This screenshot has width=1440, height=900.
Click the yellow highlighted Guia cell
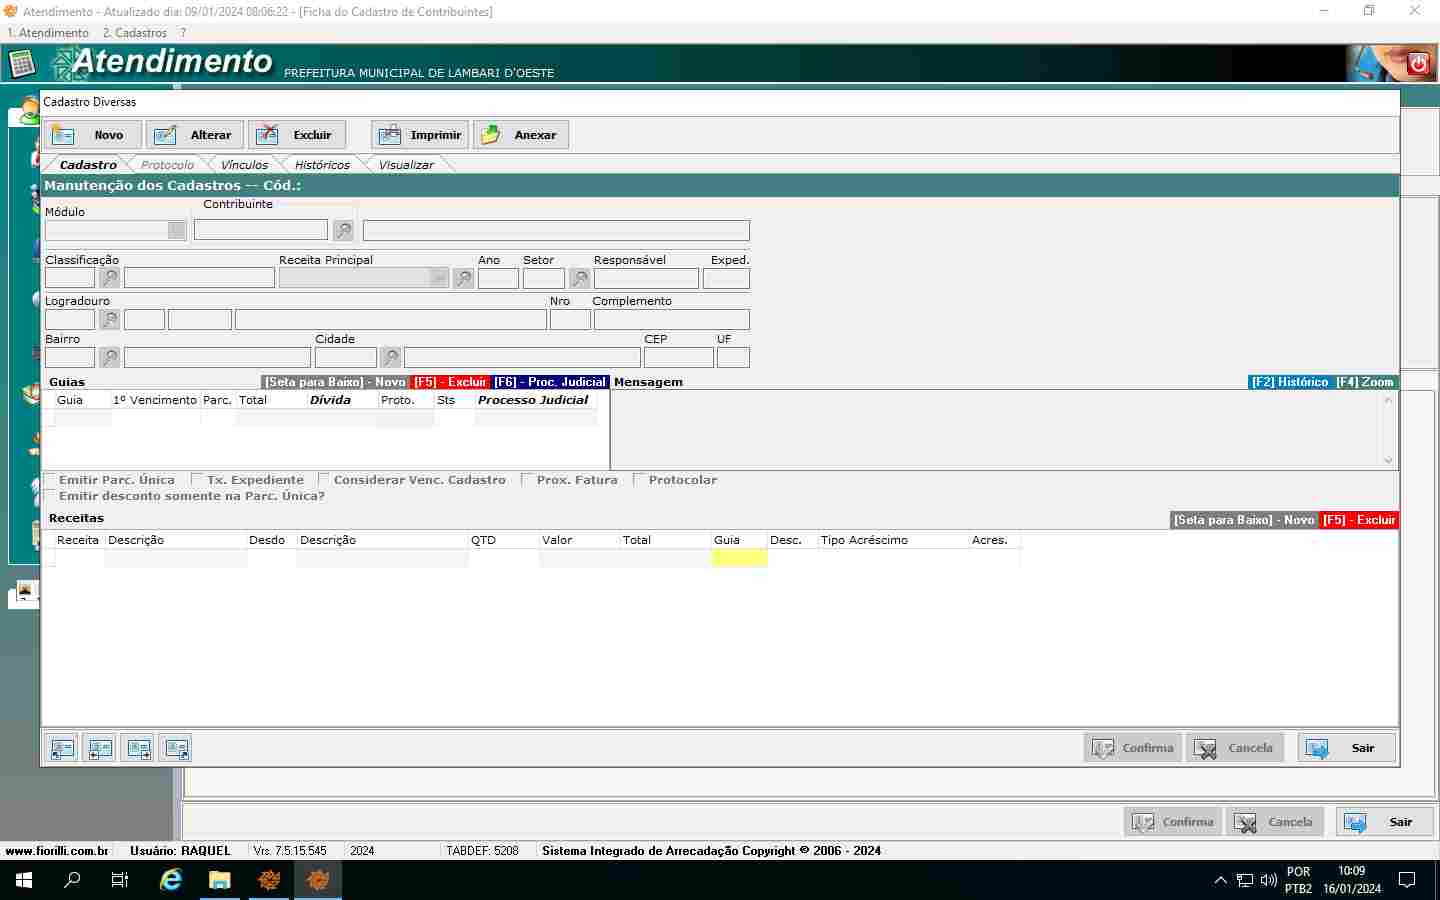(739, 558)
